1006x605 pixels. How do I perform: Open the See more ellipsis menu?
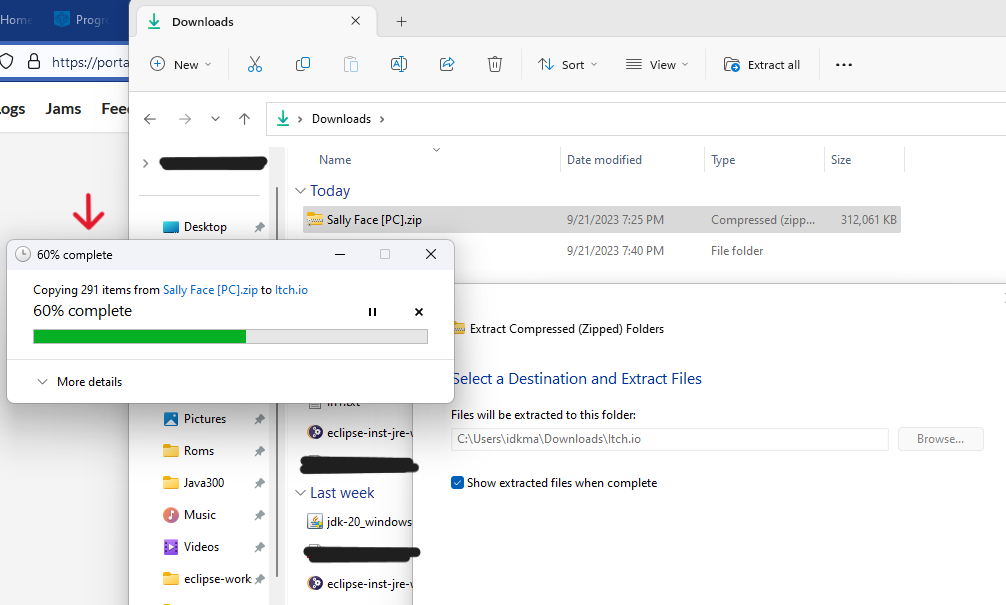point(844,64)
